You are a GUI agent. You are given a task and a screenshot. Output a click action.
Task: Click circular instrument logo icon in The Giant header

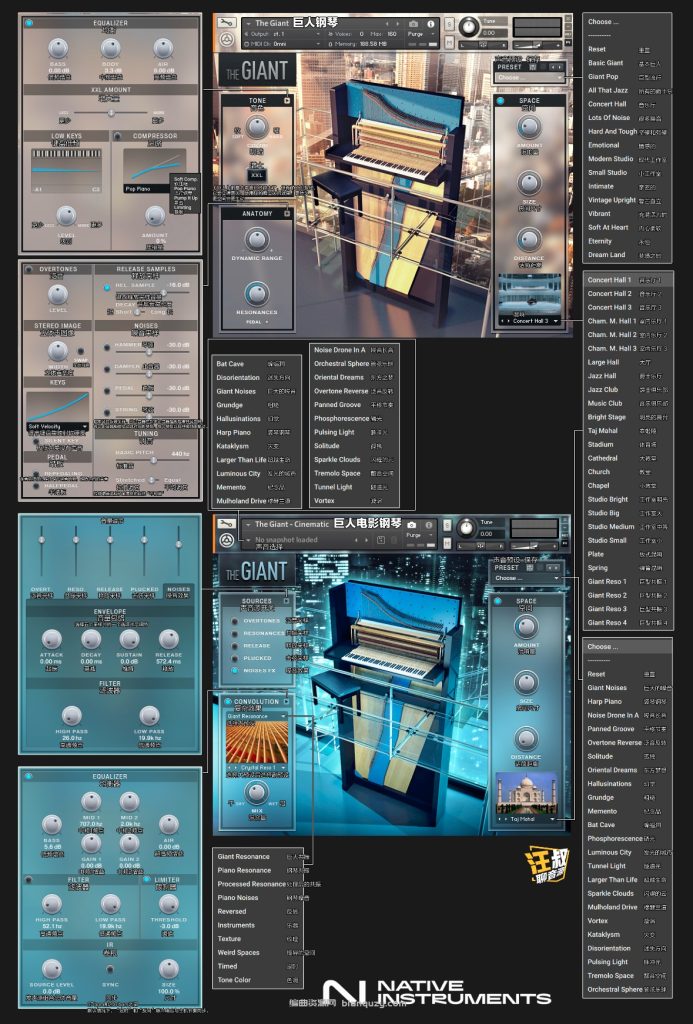[x=227, y=40]
